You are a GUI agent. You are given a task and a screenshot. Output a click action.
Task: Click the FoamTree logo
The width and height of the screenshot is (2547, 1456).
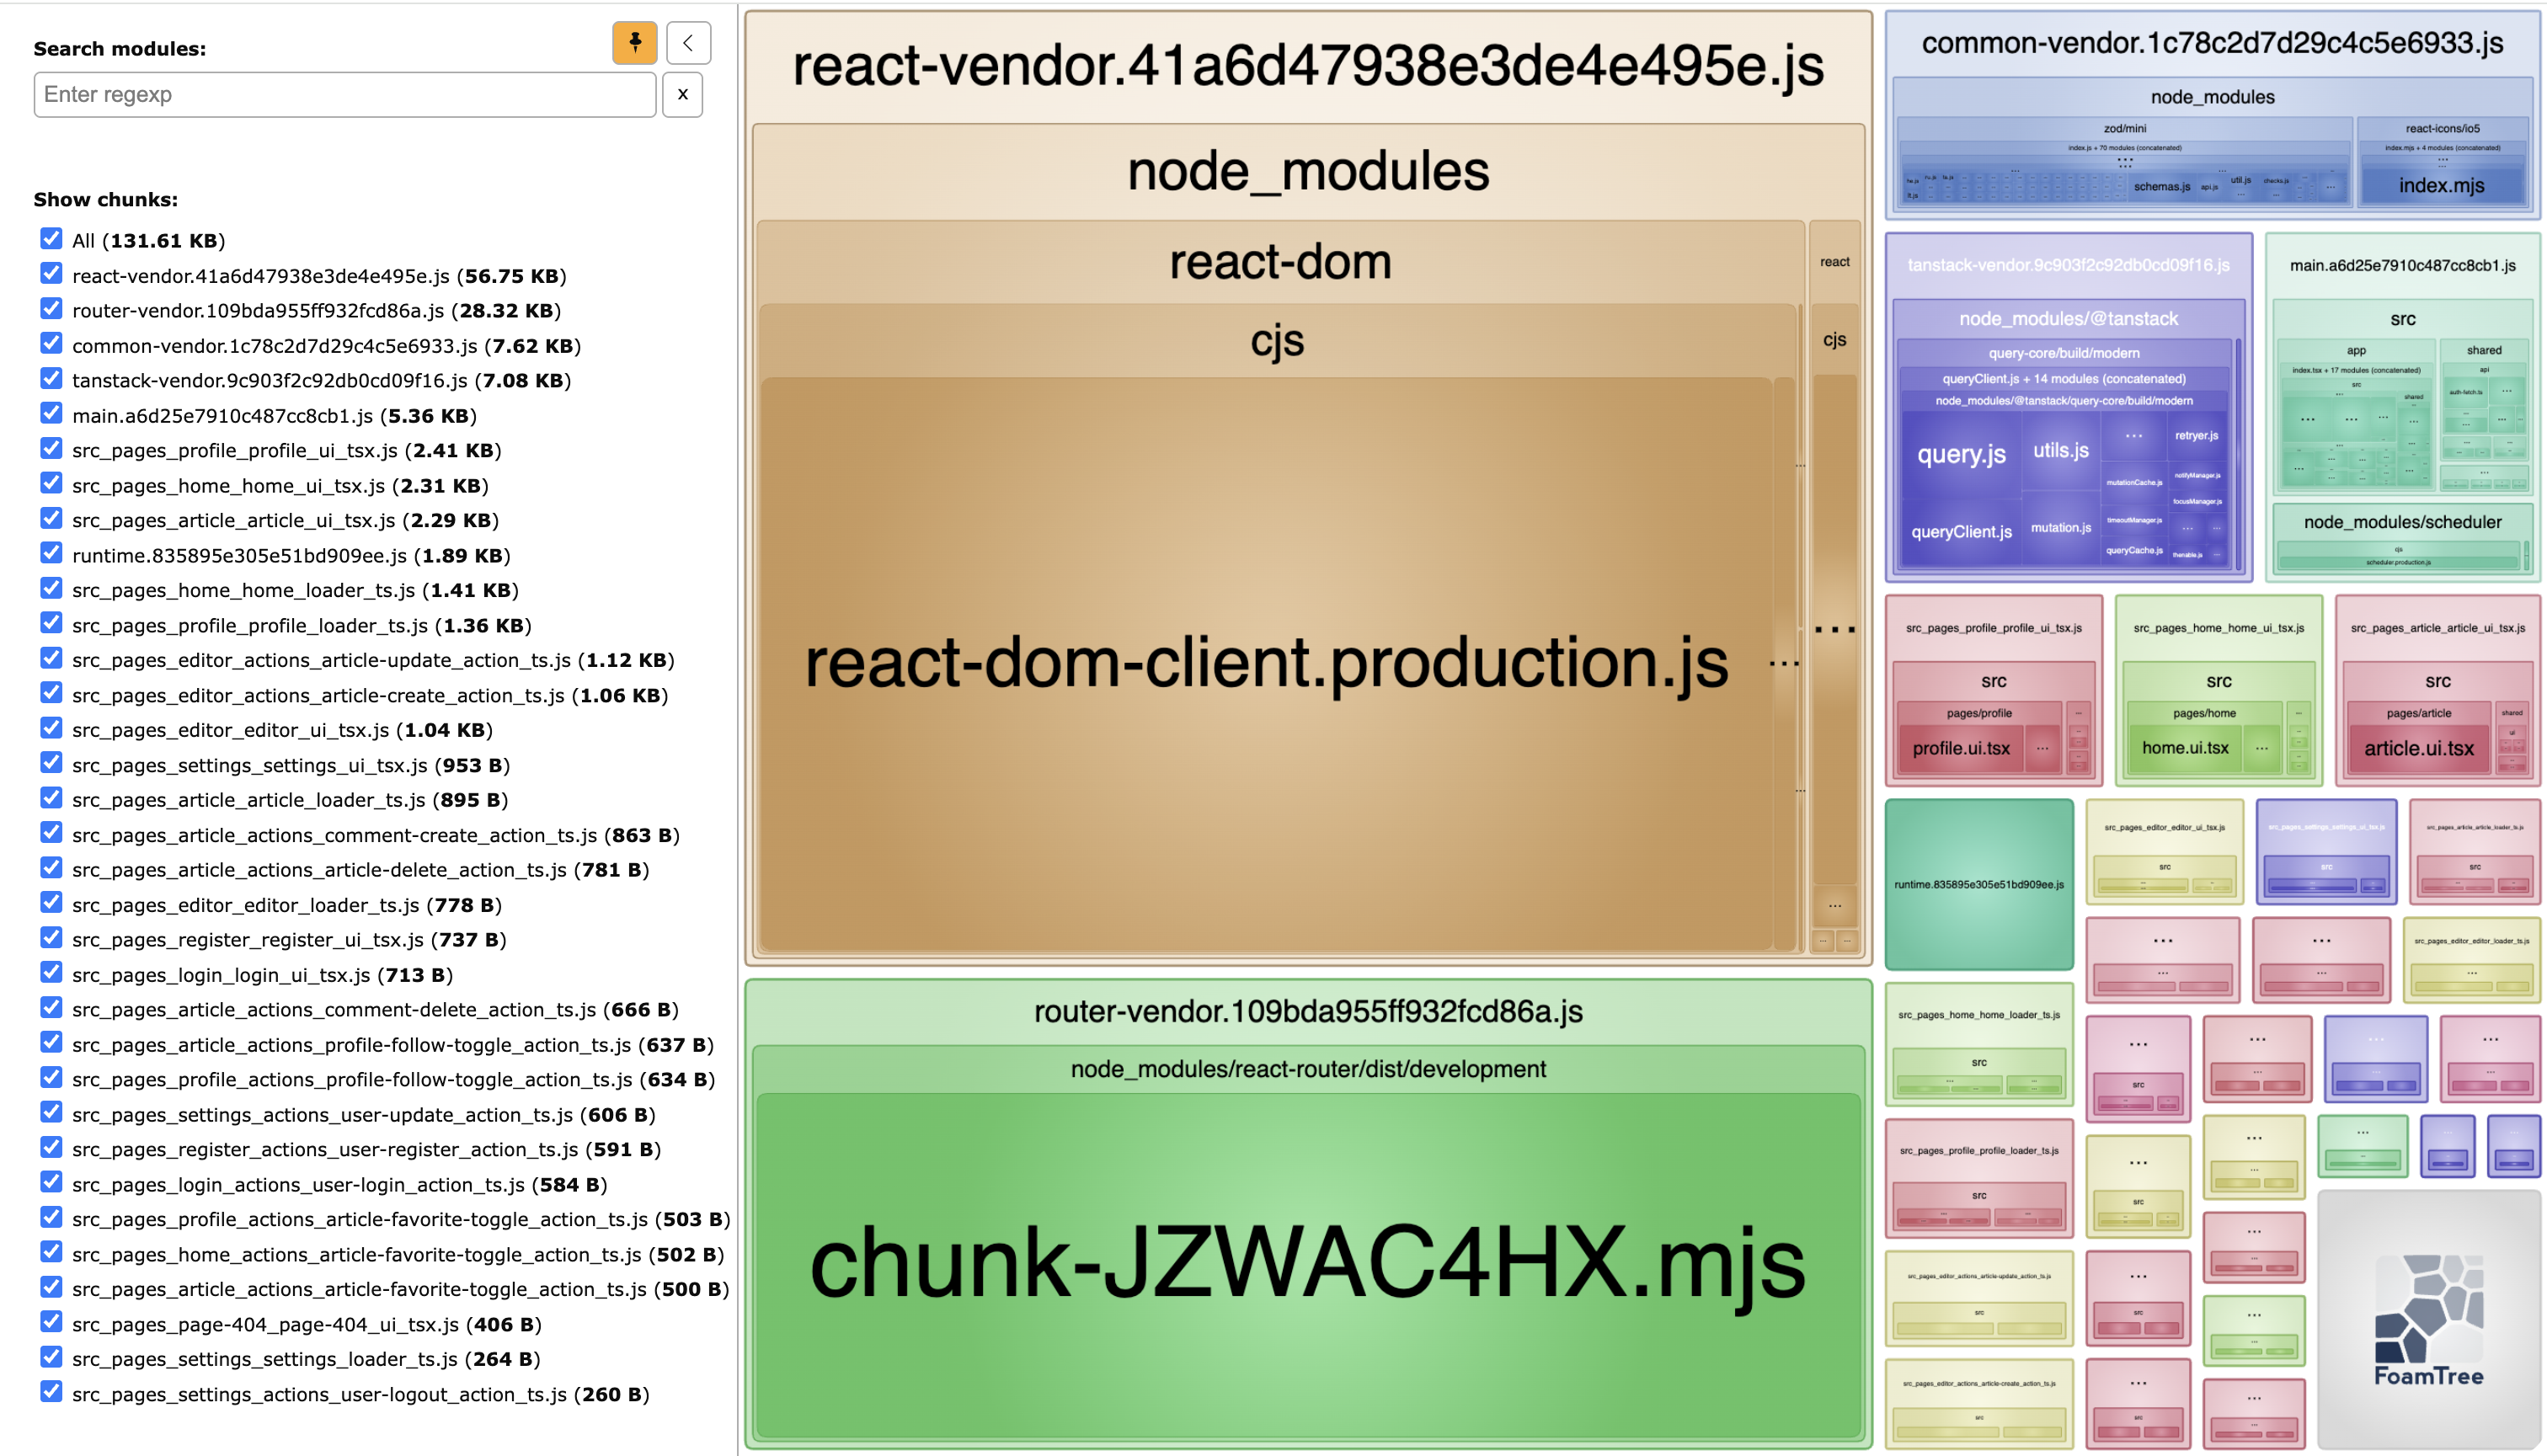[x=2429, y=1320]
